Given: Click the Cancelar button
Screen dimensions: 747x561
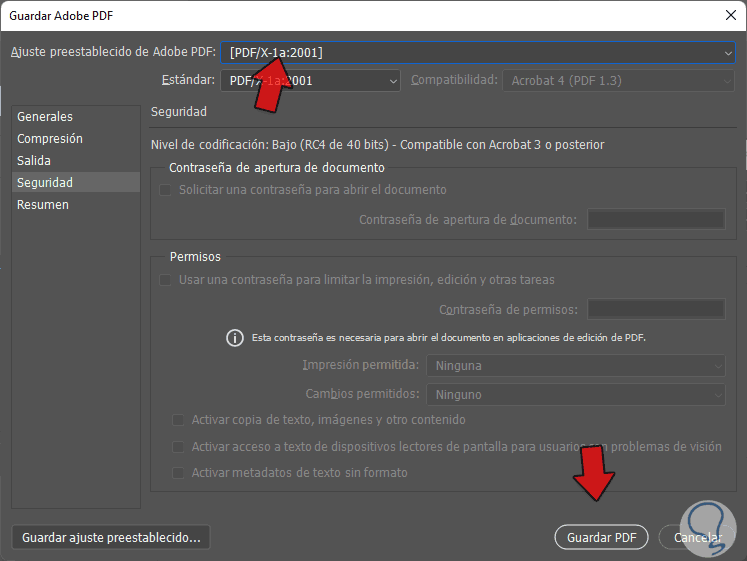Looking at the screenshot, I should [x=697, y=537].
